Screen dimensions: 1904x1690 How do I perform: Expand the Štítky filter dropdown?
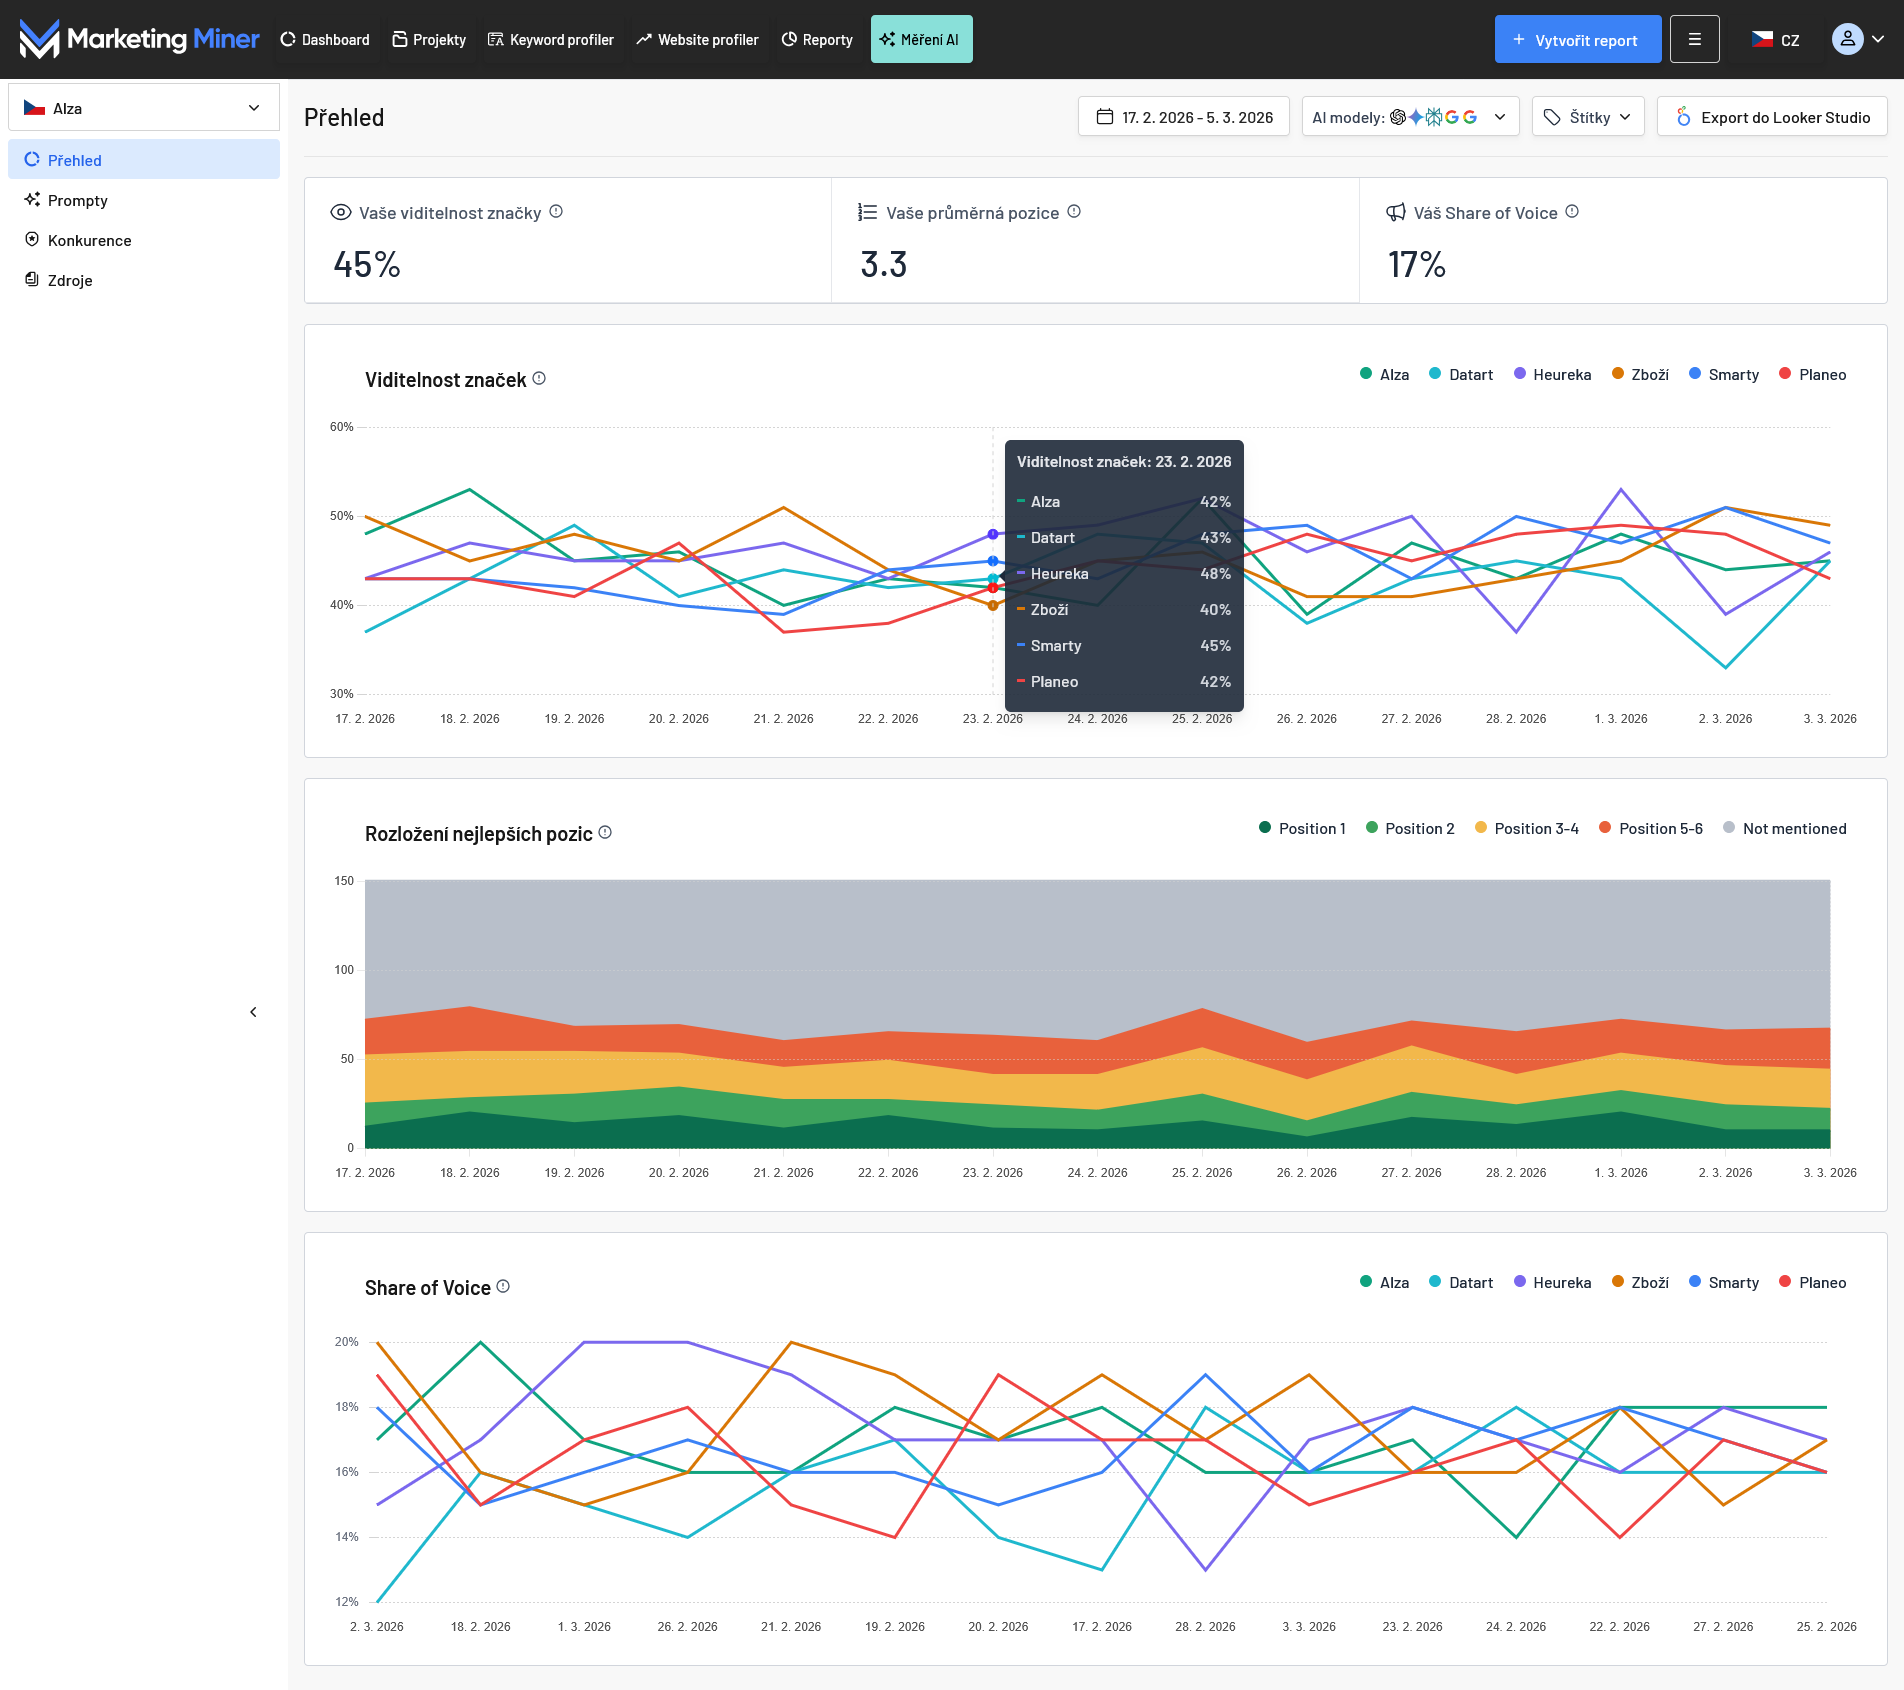point(1587,117)
